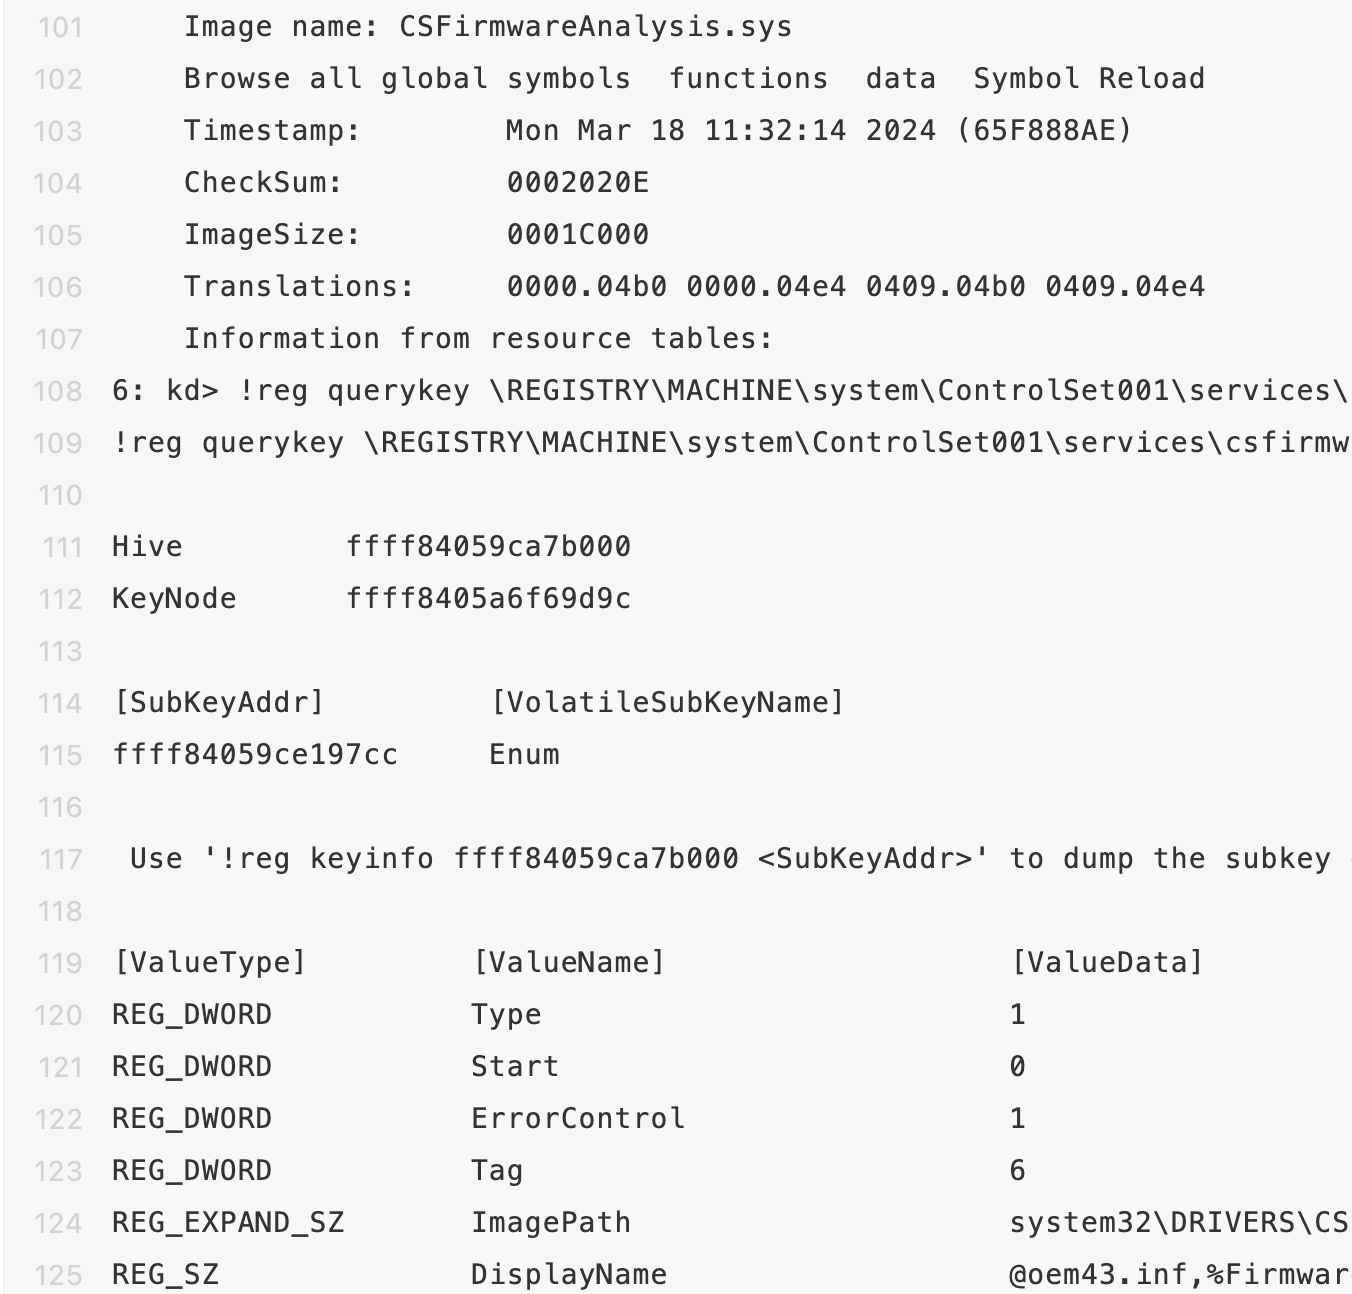The width and height of the screenshot is (1352, 1294).
Task: Click 'Browse all global symbols' text
Action: 407,79
